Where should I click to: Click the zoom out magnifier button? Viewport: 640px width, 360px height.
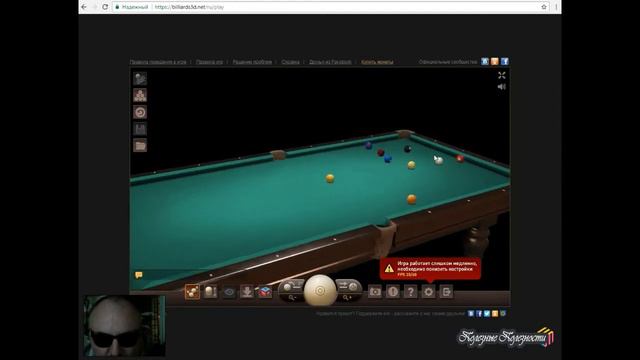pyautogui.click(x=291, y=298)
